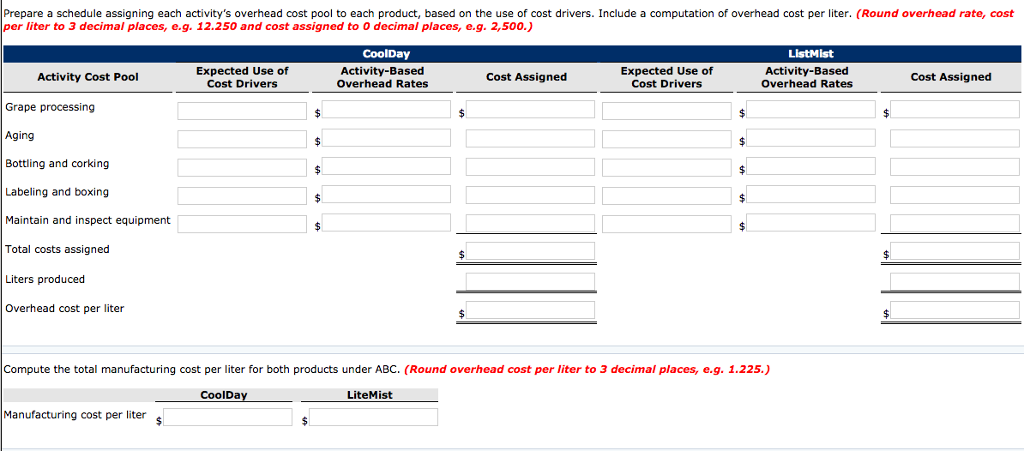Click the 'Total costs assigned' label
The height and width of the screenshot is (451, 1024).
[57, 249]
